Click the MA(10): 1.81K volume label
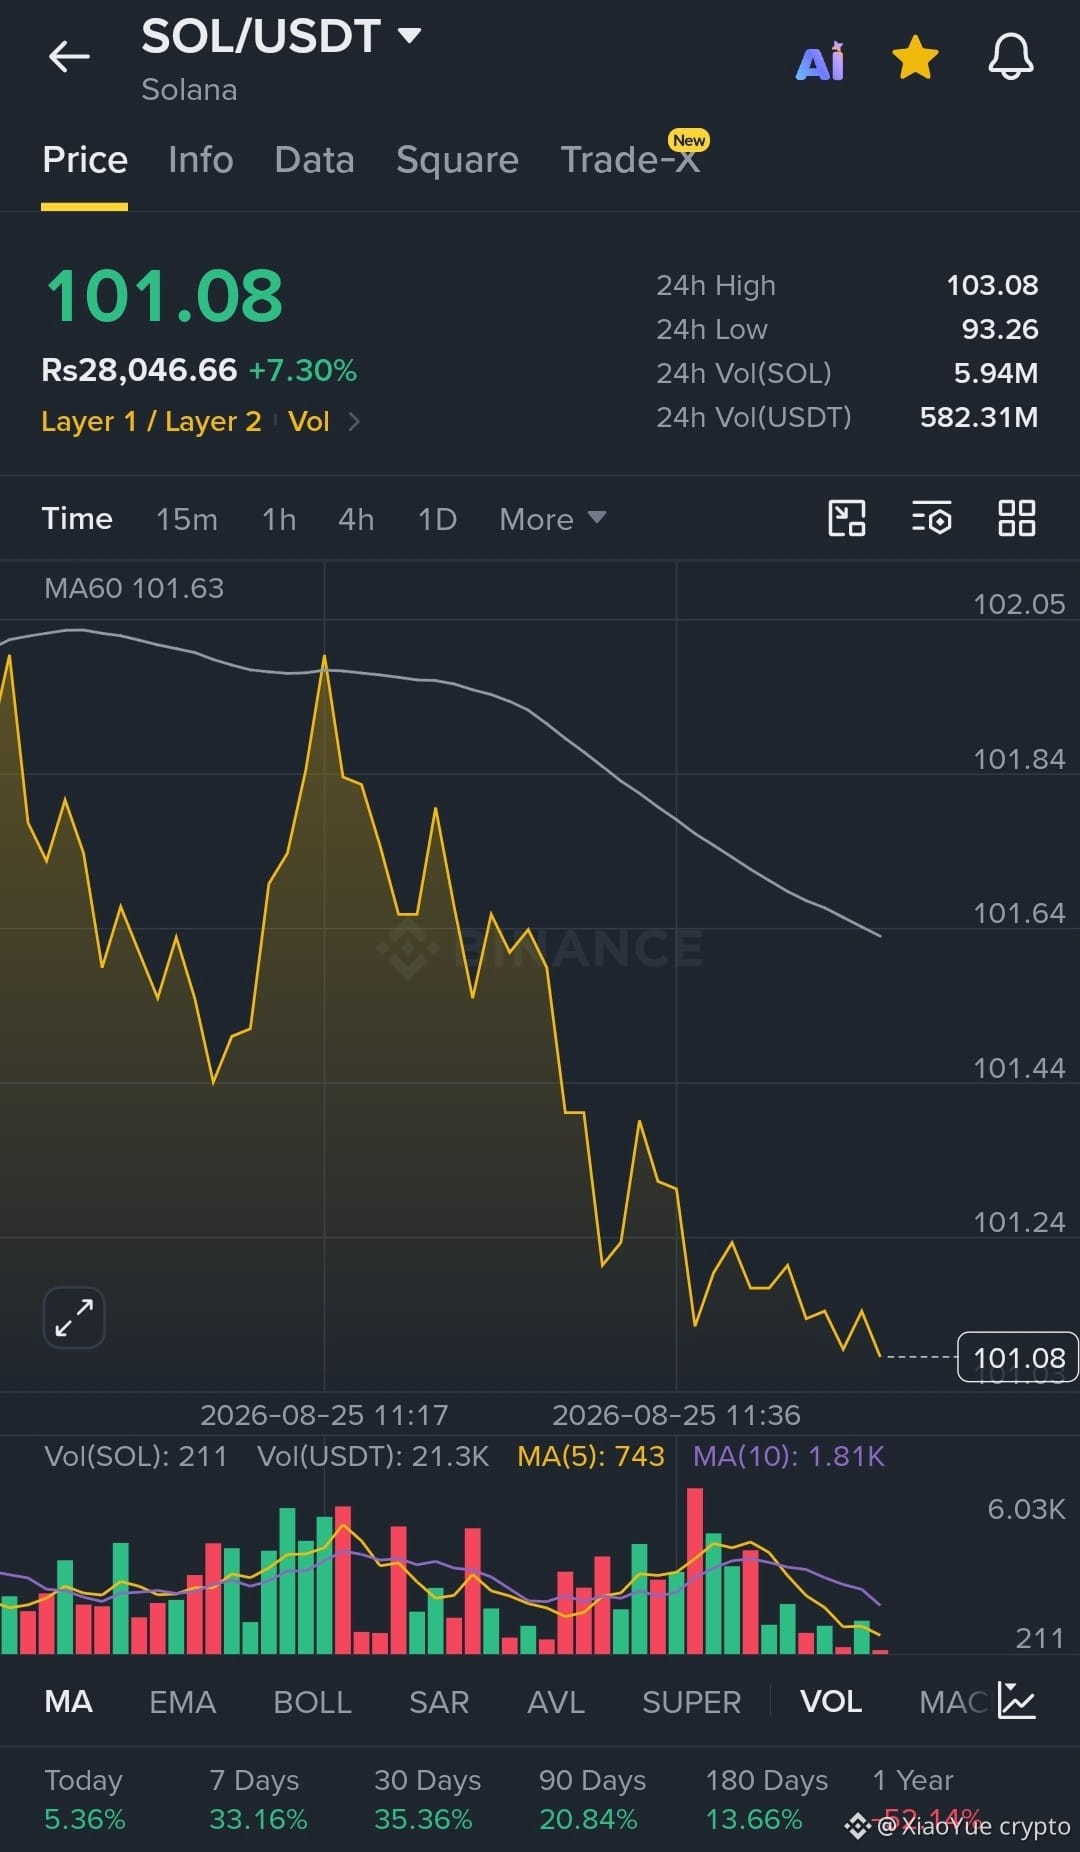This screenshot has height=1852, width=1080. click(x=788, y=1456)
